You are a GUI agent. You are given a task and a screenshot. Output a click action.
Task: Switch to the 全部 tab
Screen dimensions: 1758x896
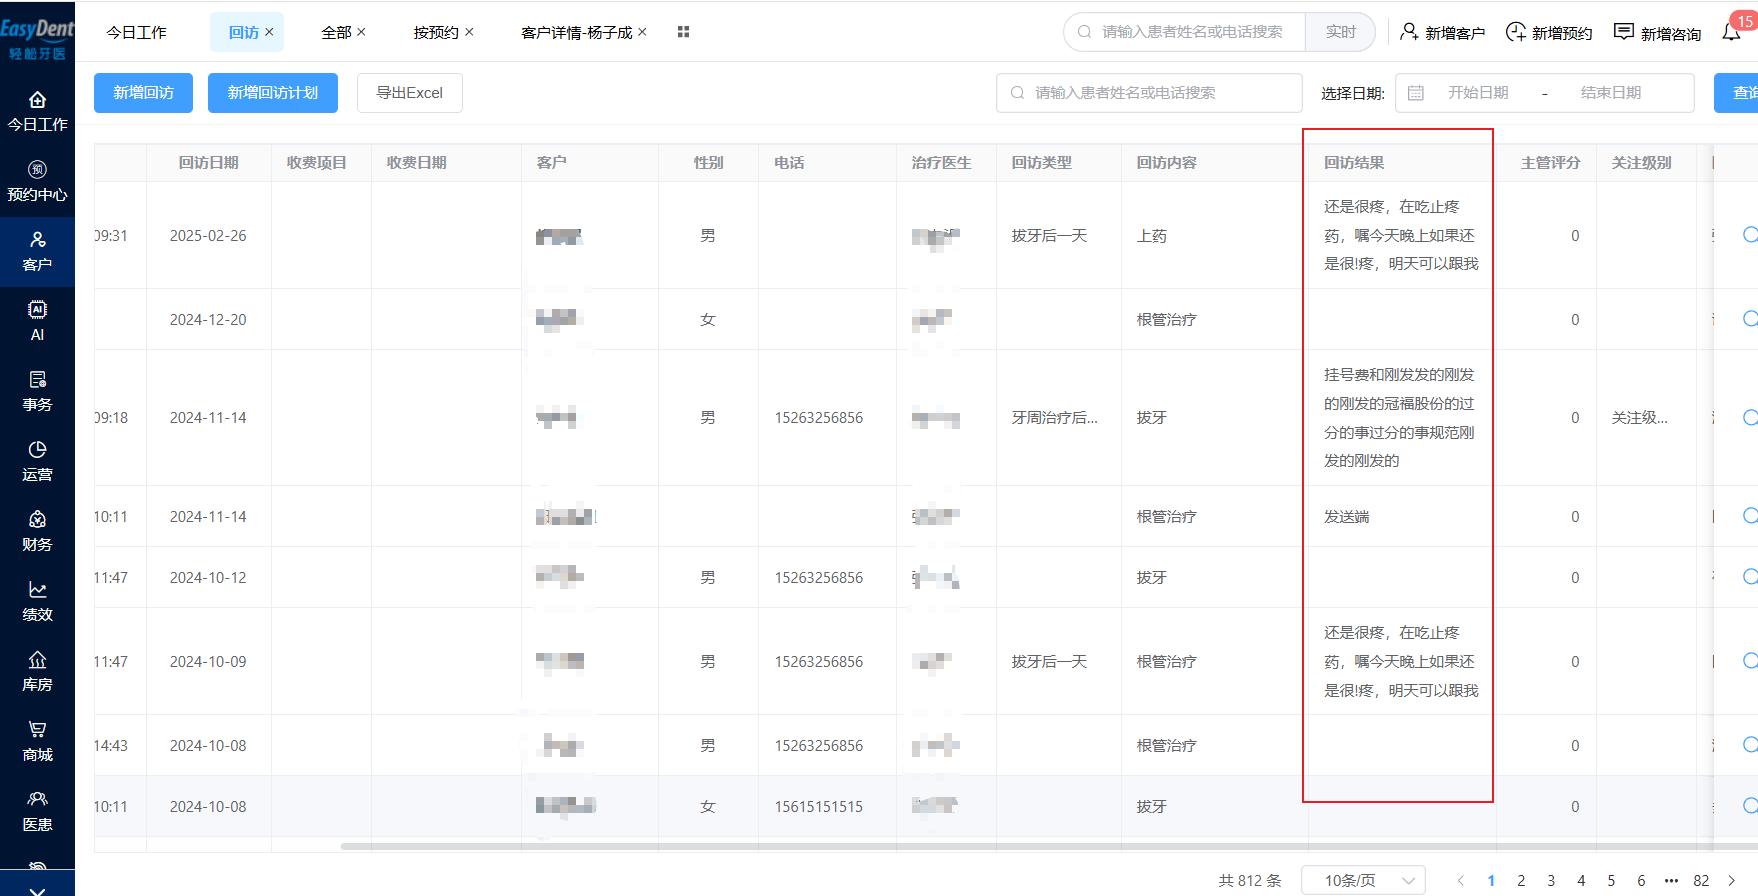(x=336, y=32)
